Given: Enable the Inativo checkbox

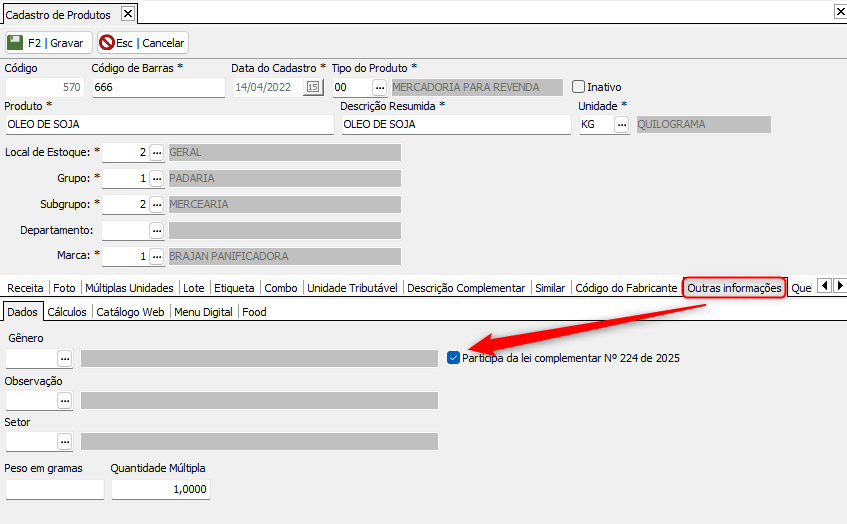Looking at the screenshot, I should pos(578,87).
